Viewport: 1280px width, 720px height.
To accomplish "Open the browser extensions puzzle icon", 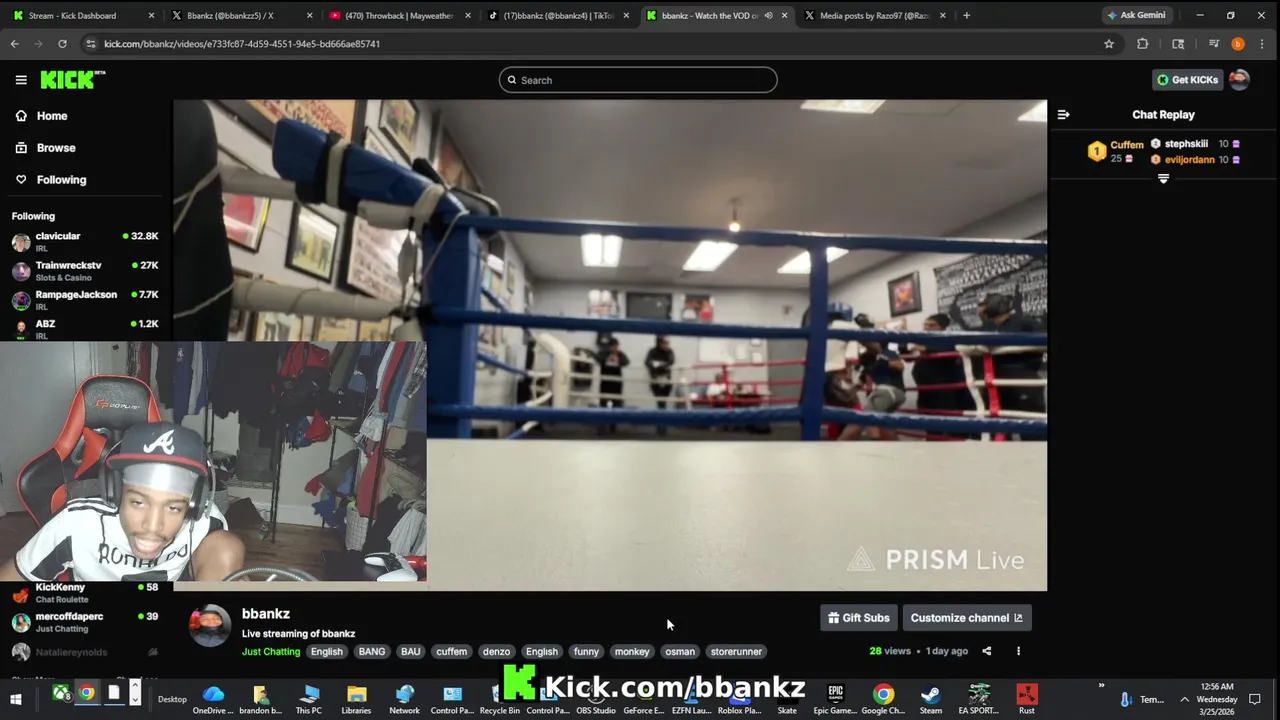I will (x=1143, y=44).
